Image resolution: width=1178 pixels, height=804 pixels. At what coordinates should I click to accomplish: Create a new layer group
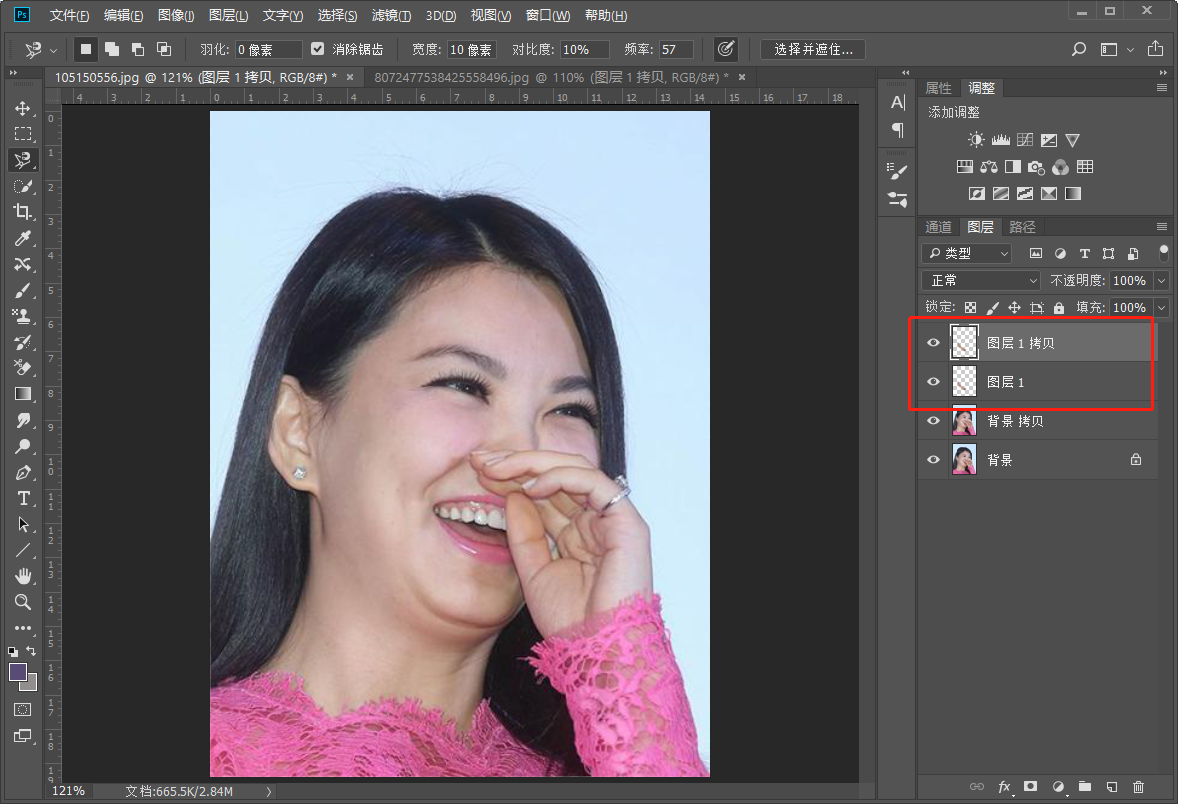point(1085,787)
